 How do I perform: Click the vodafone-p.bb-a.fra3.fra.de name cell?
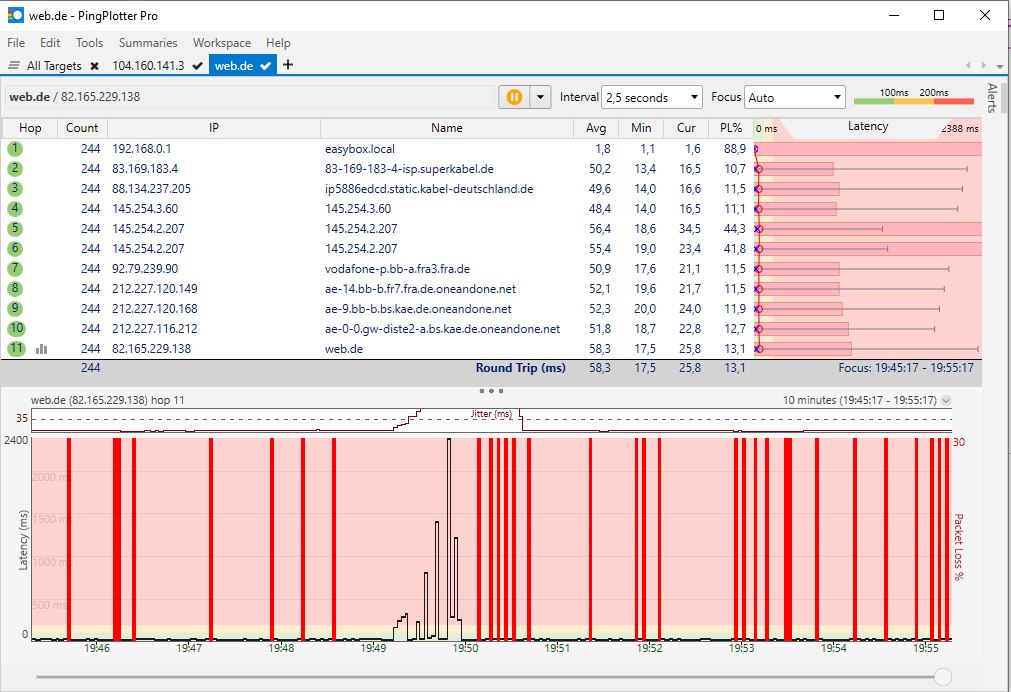pyautogui.click(x=397, y=269)
